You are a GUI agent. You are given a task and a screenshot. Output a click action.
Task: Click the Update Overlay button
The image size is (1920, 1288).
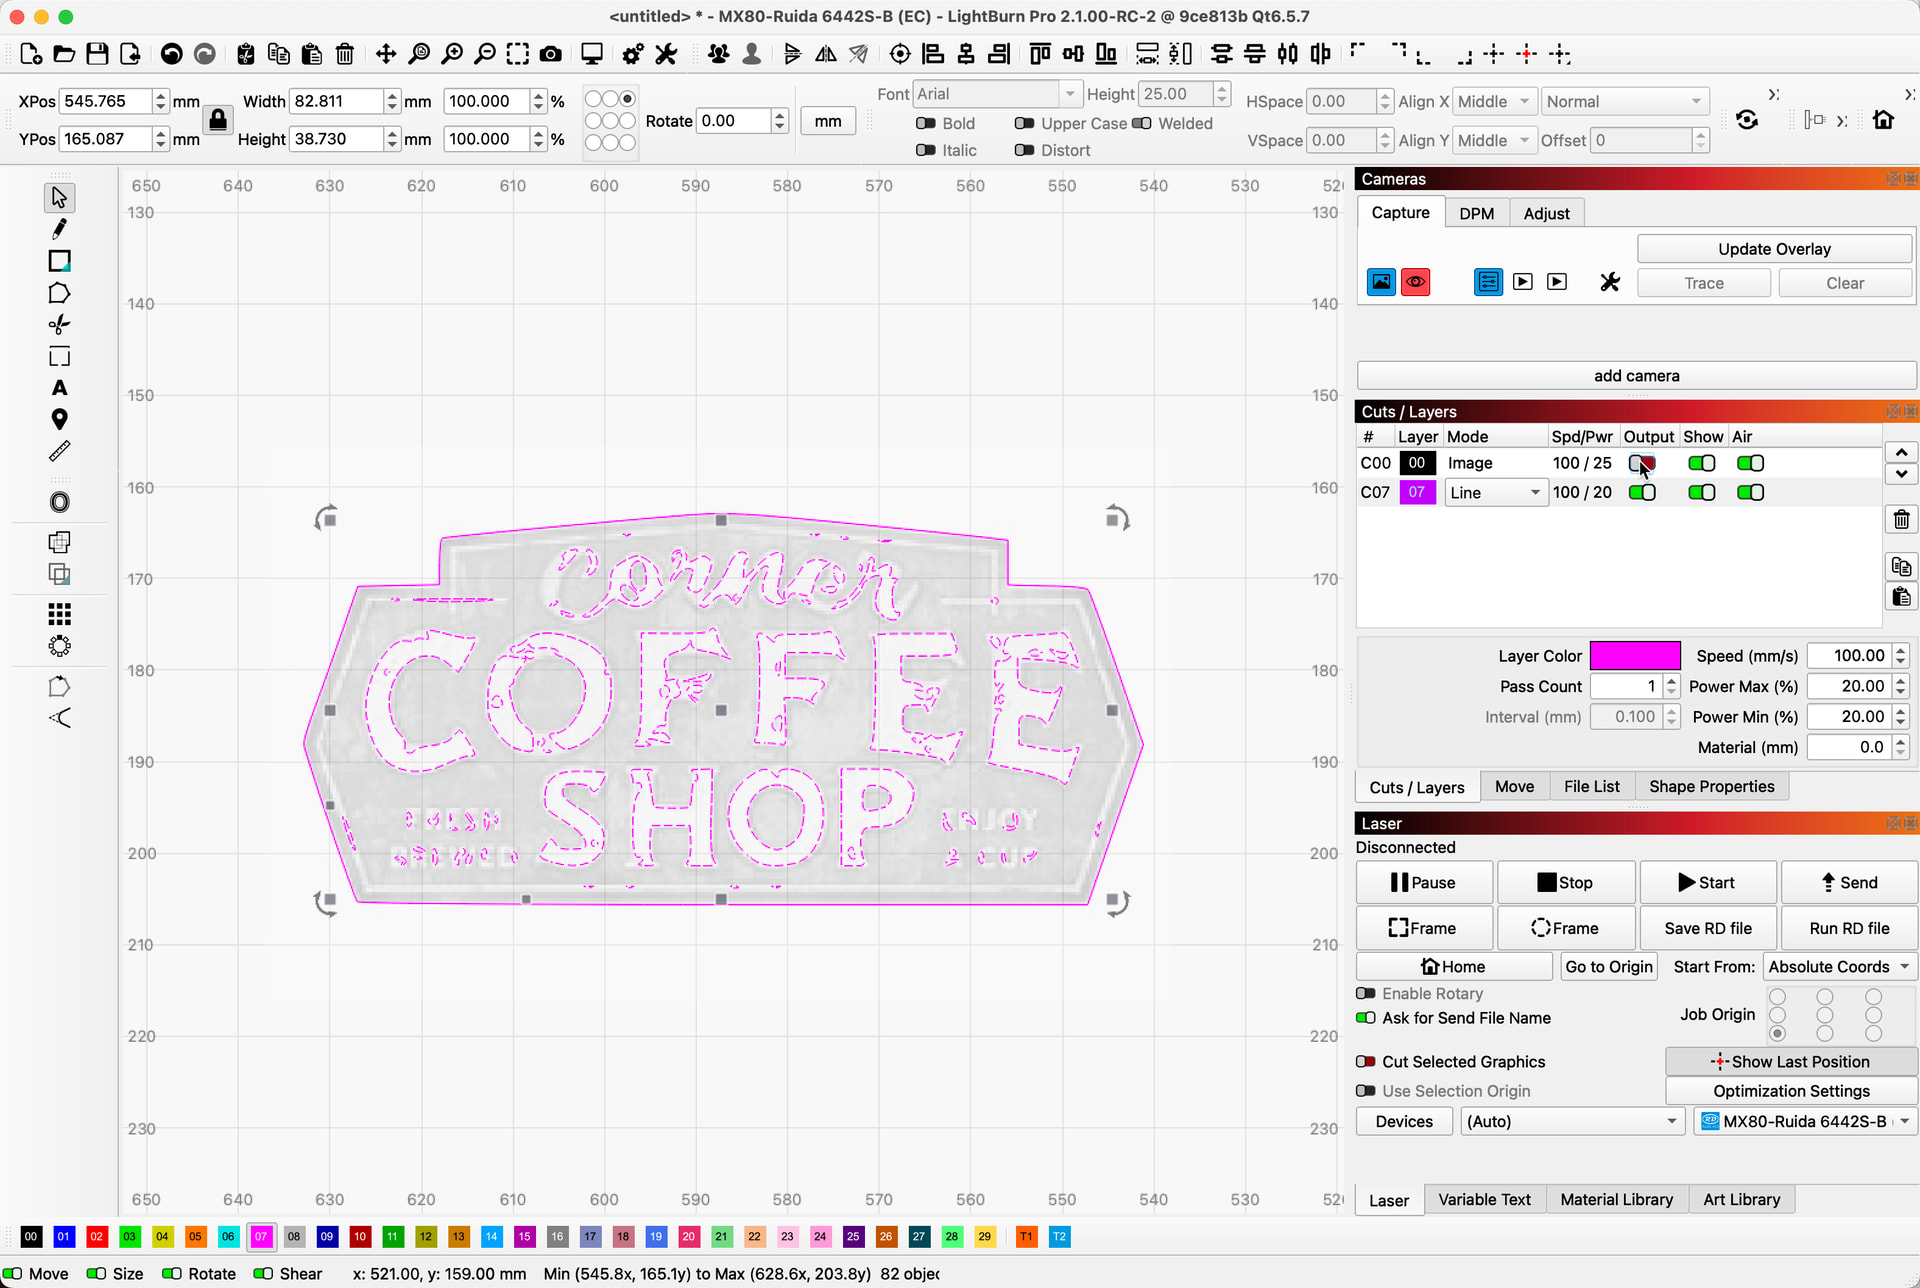click(1774, 249)
